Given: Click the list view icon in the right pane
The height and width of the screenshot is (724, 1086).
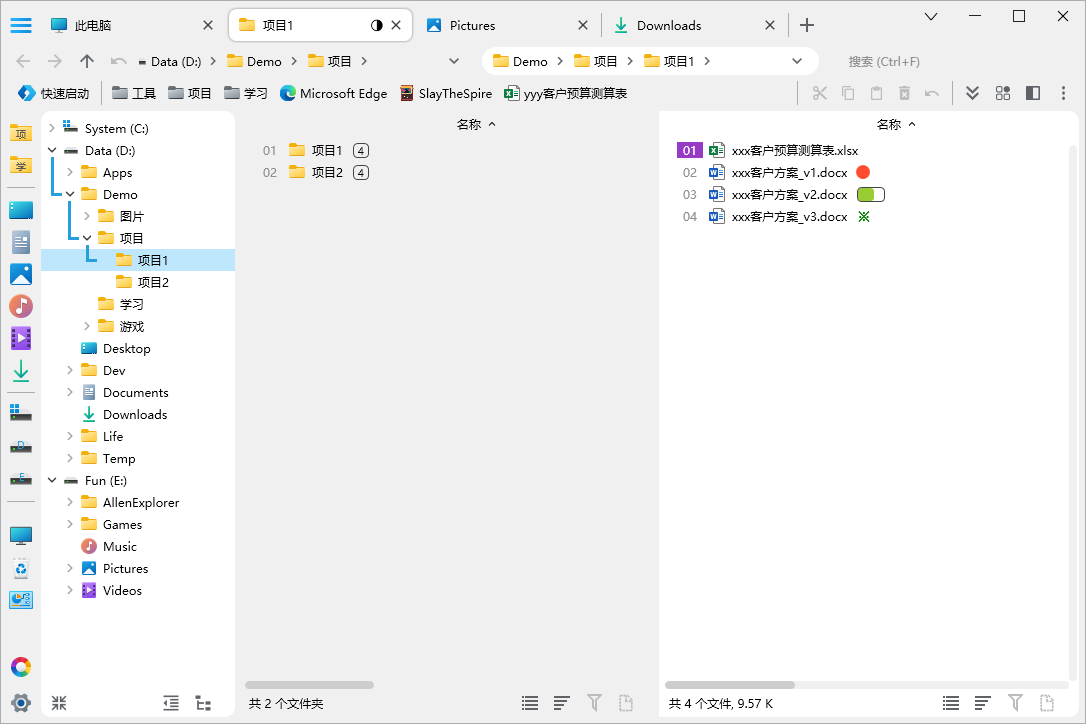Looking at the screenshot, I should click(949, 702).
